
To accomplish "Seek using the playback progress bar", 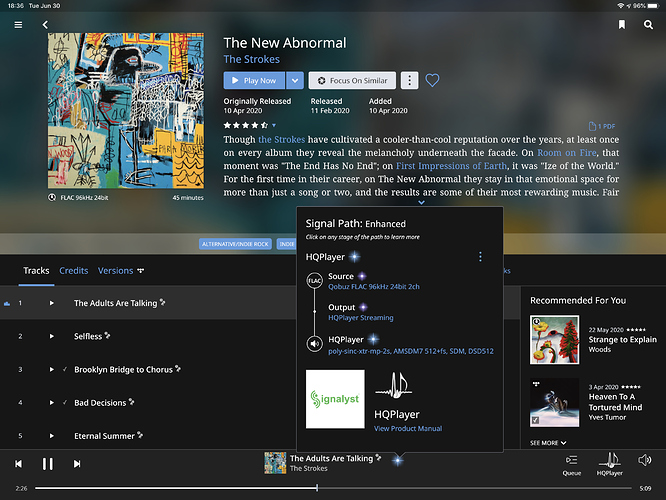I will (333, 488).
